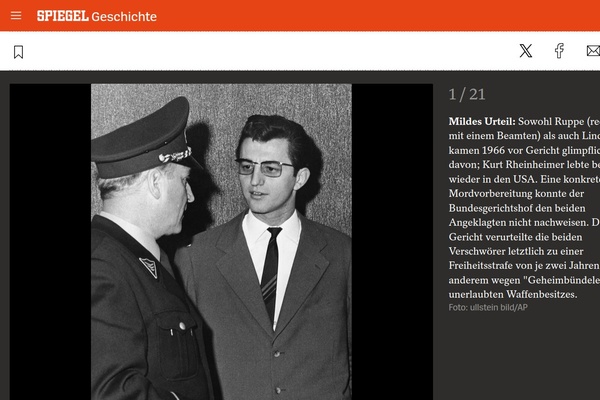Click the glasses of the man in the suit

(264, 167)
